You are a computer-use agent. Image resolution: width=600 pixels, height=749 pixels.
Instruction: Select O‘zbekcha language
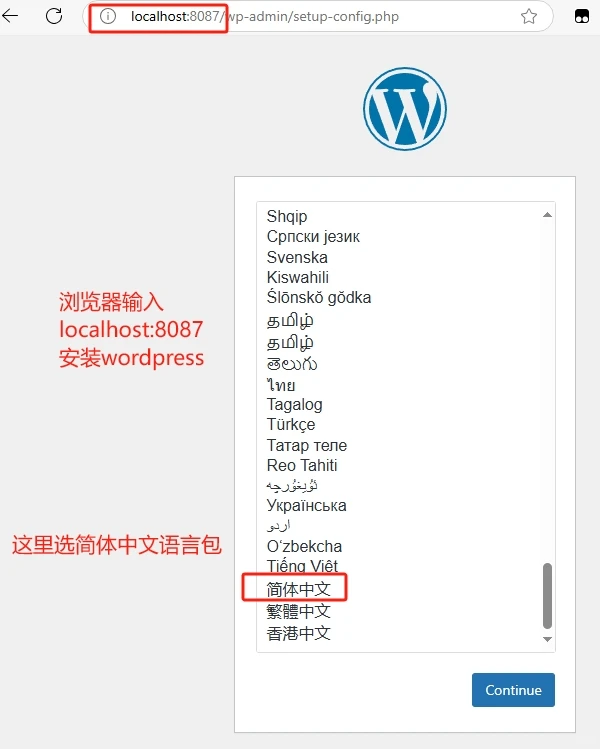click(304, 546)
